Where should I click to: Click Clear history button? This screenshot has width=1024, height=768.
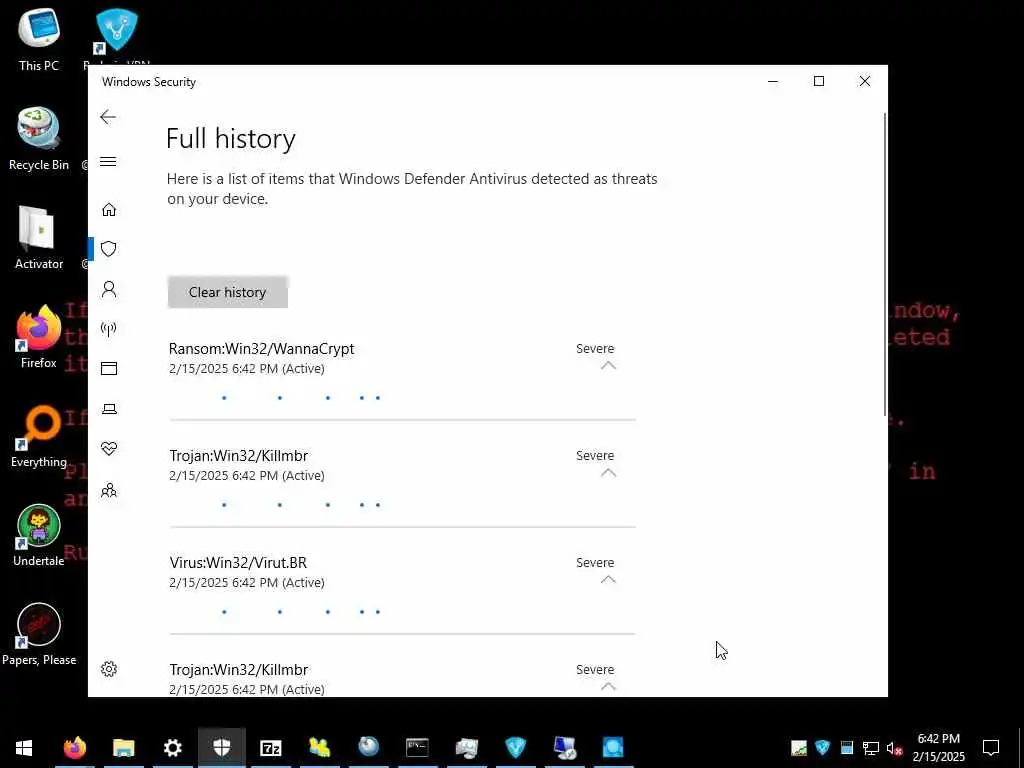coord(227,292)
